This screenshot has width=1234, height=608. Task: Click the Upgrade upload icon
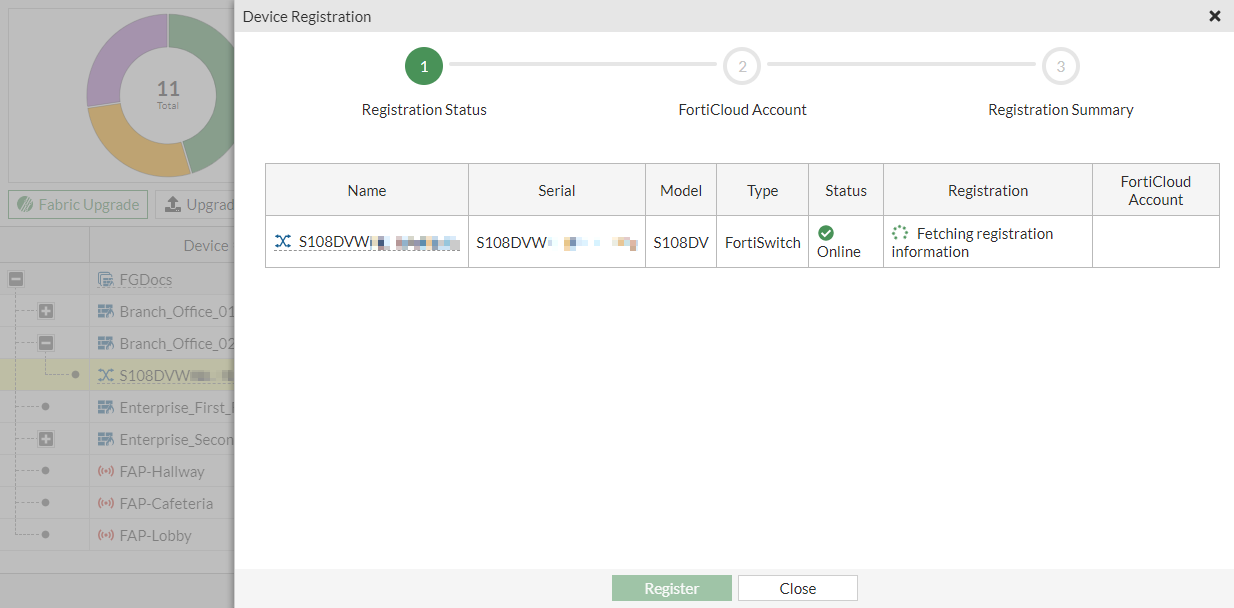(x=173, y=204)
